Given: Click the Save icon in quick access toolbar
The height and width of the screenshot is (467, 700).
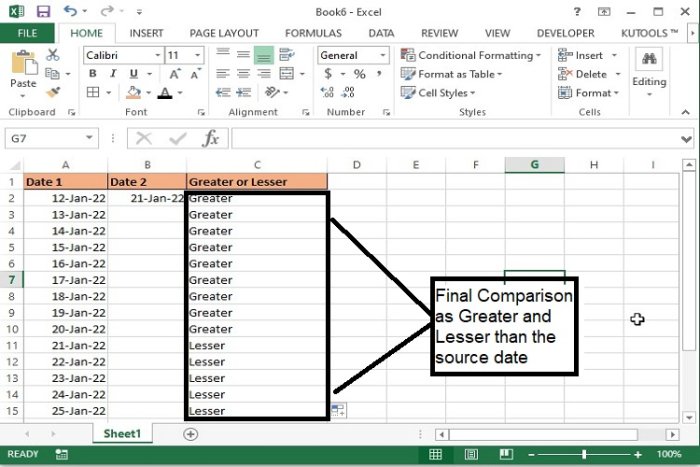Looking at the screenshot, I should click(x=43, y=11).
